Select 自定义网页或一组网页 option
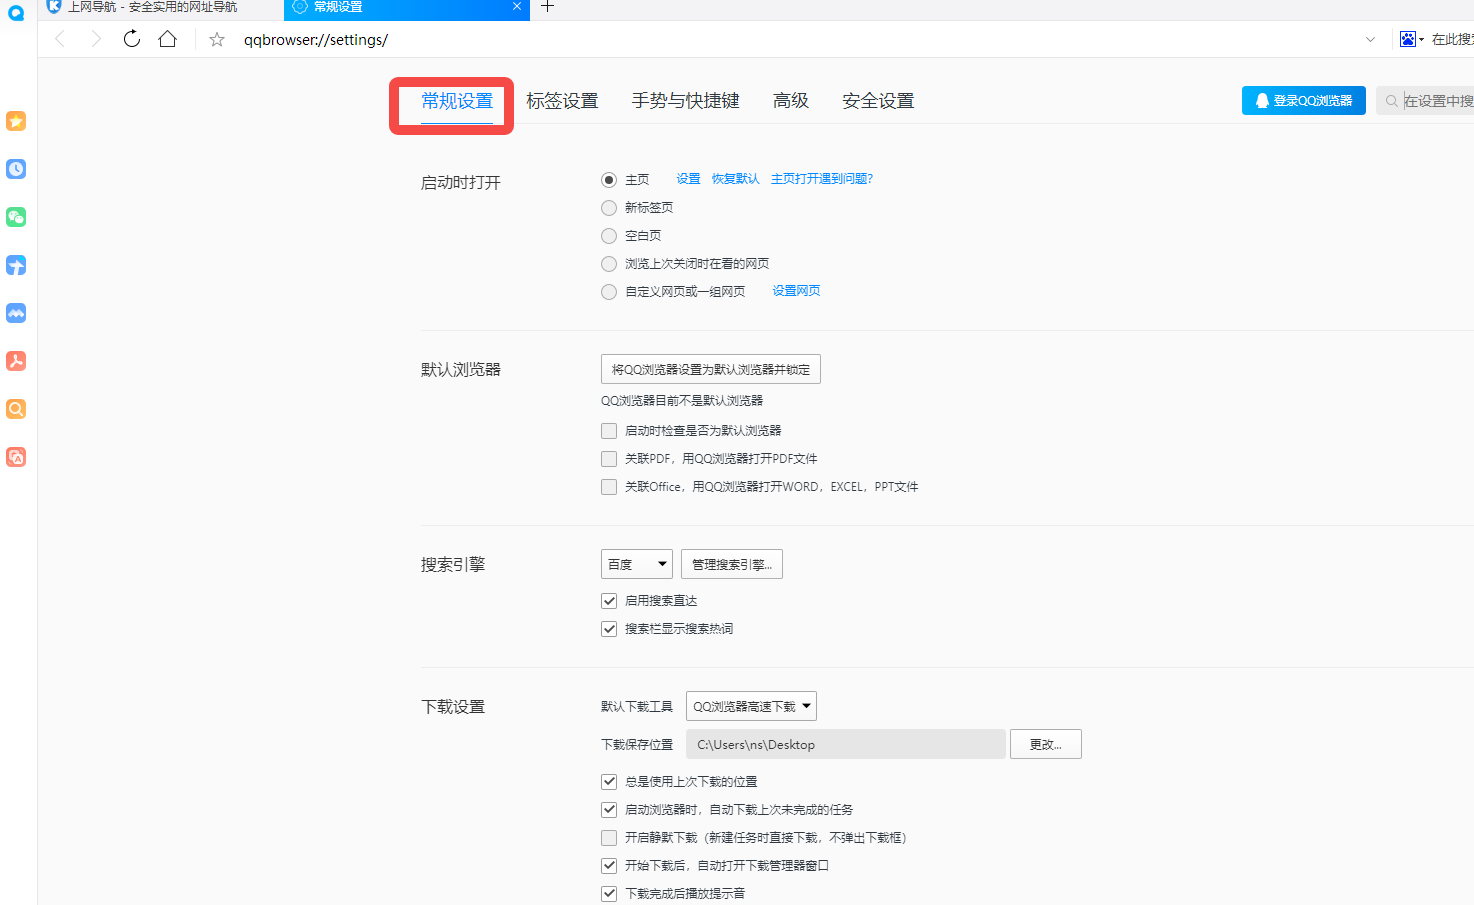The width and height of the screenshot is (1474, 905). [x=609, y=292]
